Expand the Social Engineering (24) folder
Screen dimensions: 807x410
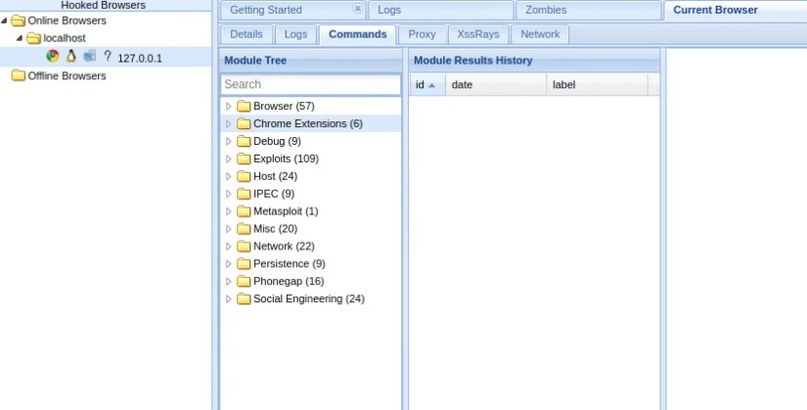pos(229,299)
